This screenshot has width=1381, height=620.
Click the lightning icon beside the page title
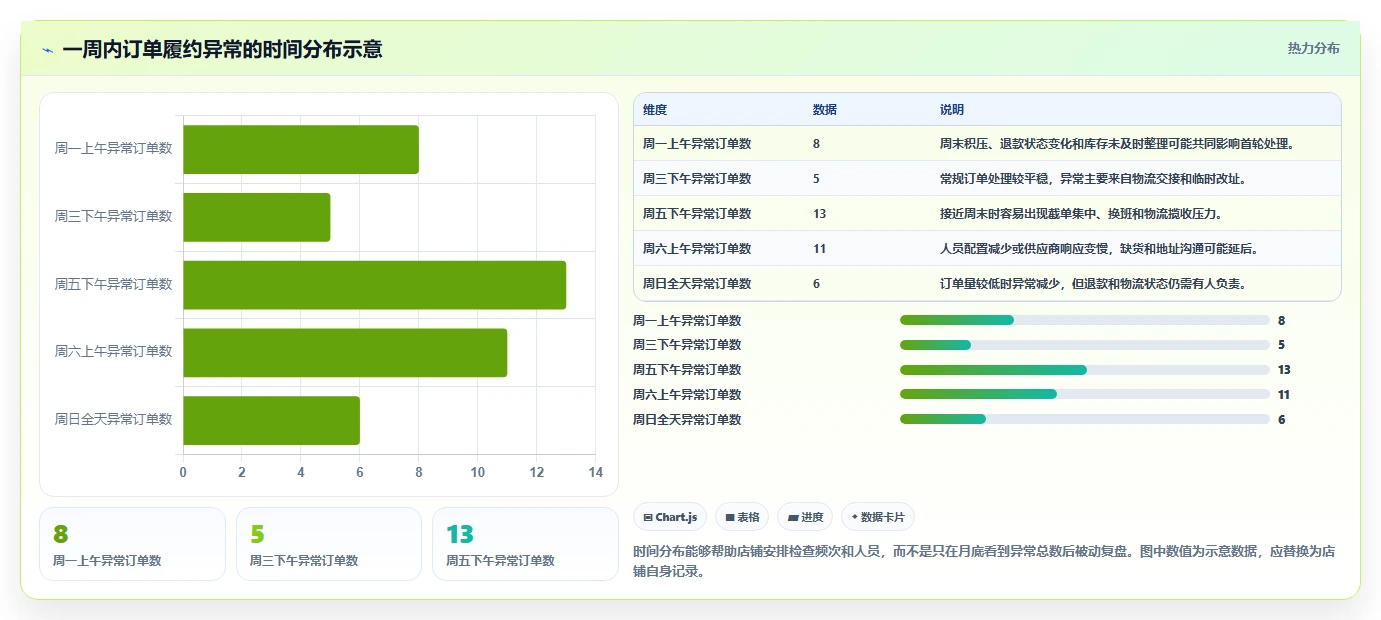coord(48,50)
